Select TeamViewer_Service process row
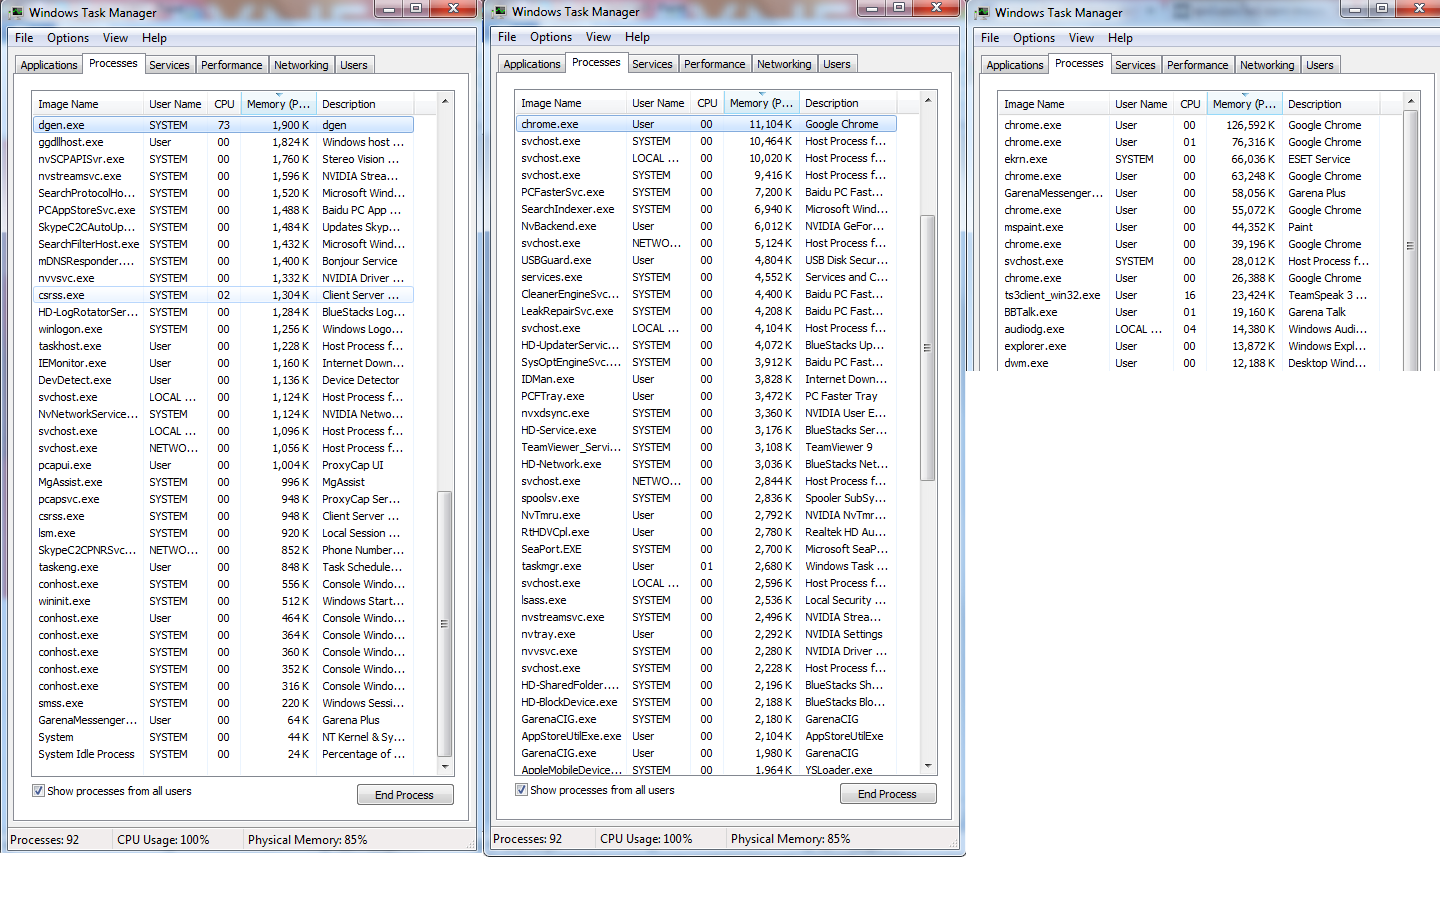 (x=706, y=447)
